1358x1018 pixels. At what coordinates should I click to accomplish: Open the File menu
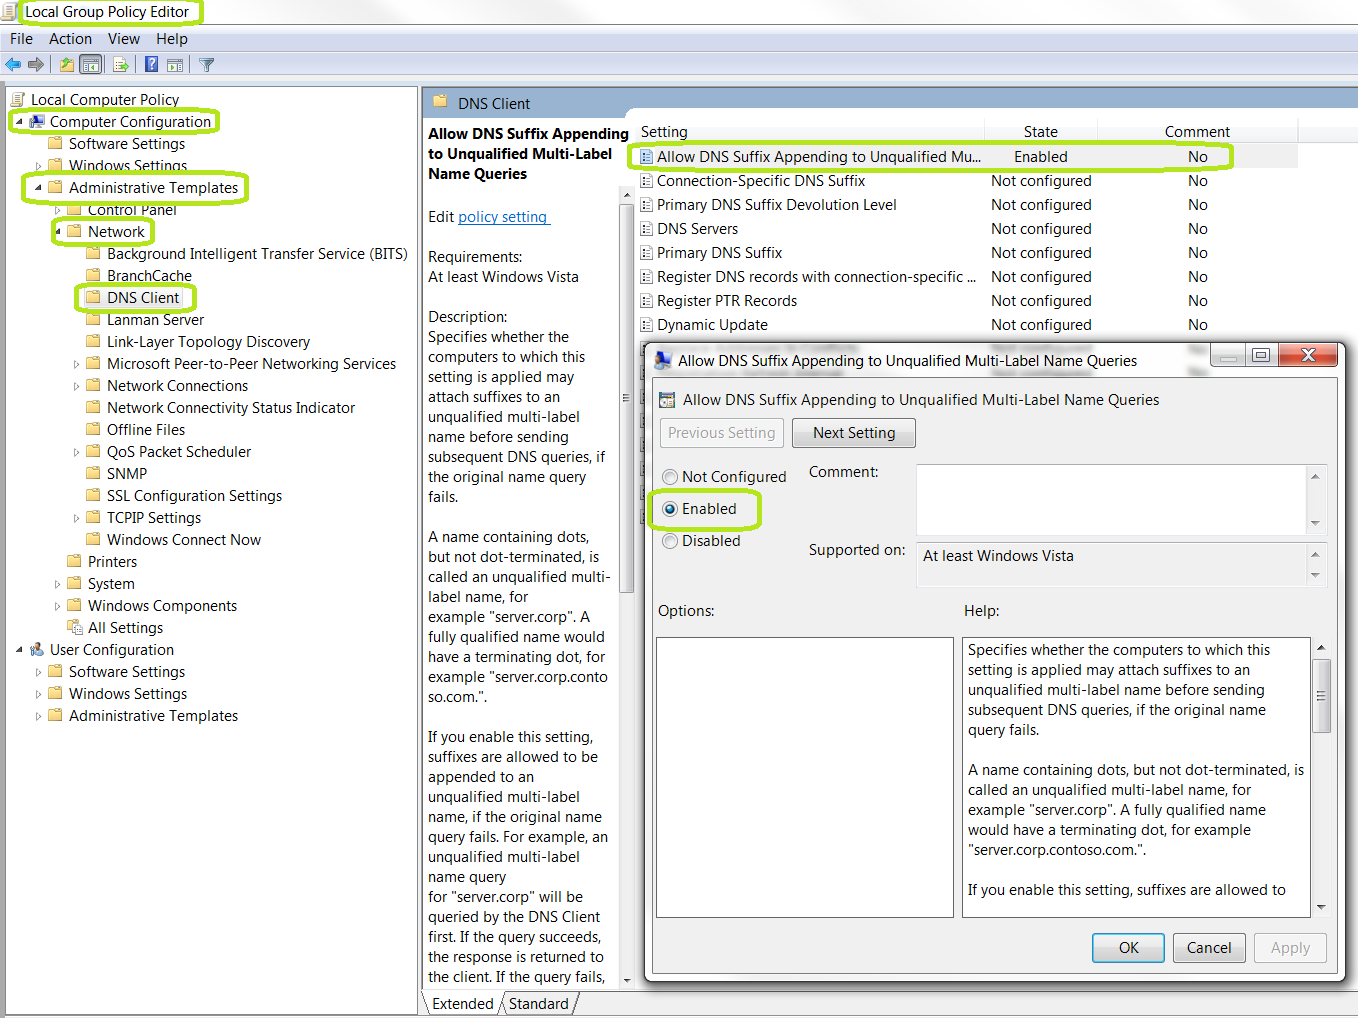coord(21,39)
